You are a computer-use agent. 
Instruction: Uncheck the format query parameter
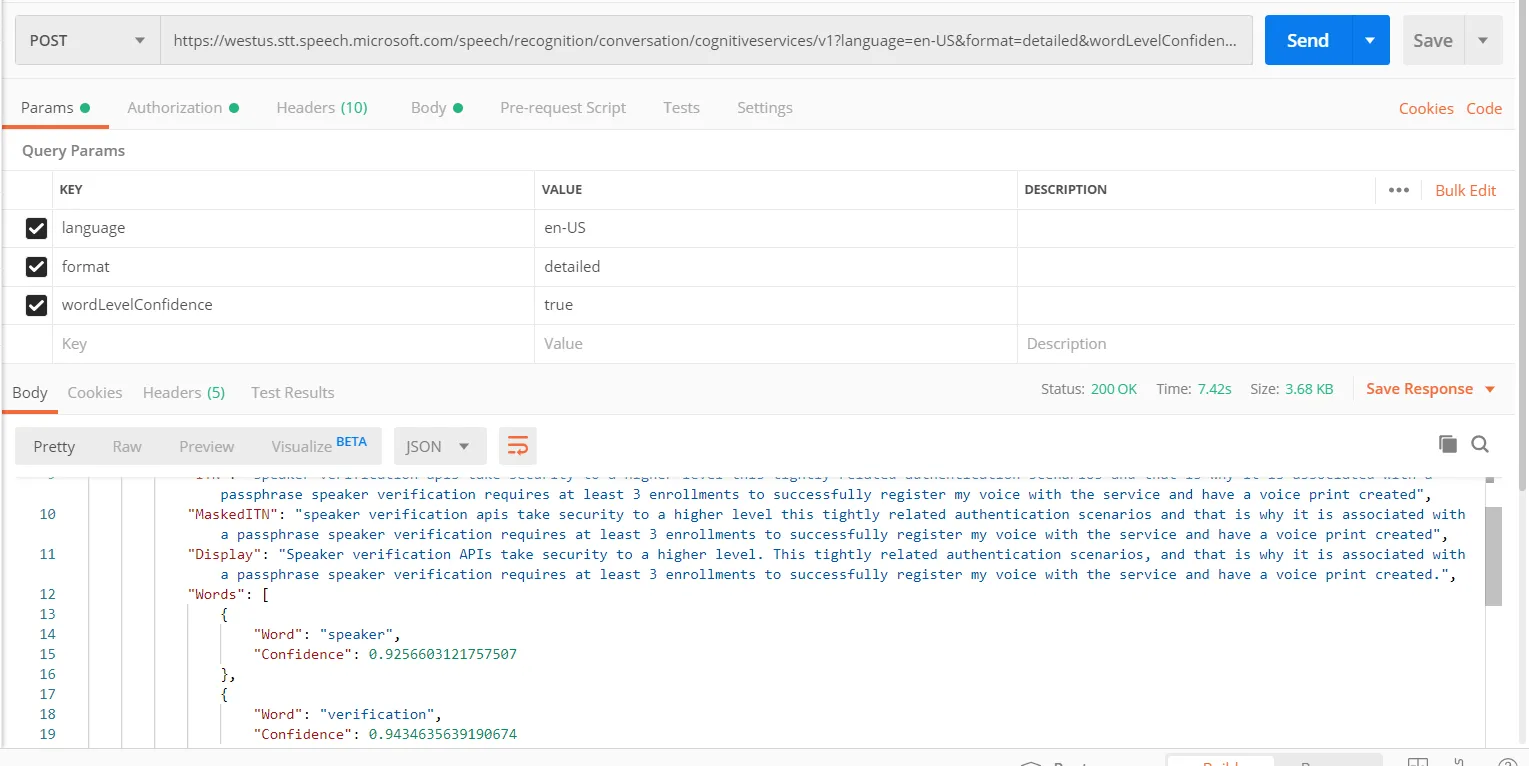coord(36,267)
